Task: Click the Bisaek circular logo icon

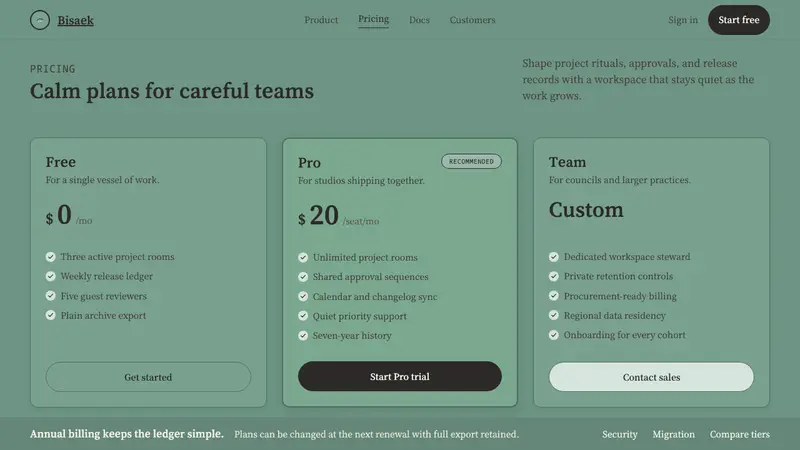Action: pyautogui.click(x=40, y=20)
